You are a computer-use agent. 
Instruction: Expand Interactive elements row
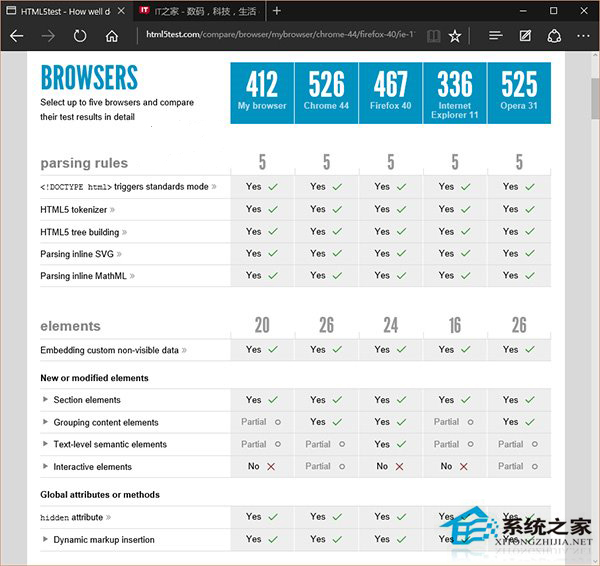point(46,466)
